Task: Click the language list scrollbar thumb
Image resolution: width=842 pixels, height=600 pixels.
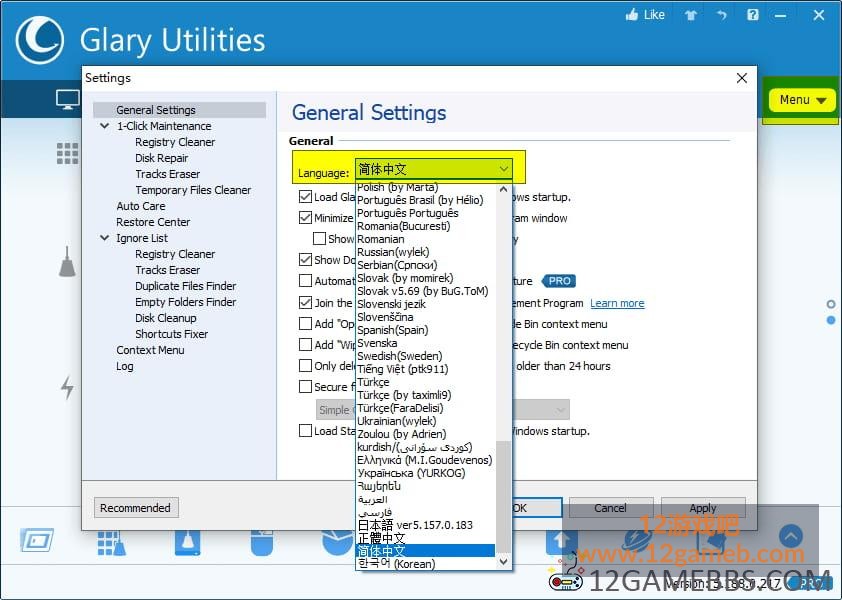Action: tap(503, 497)
